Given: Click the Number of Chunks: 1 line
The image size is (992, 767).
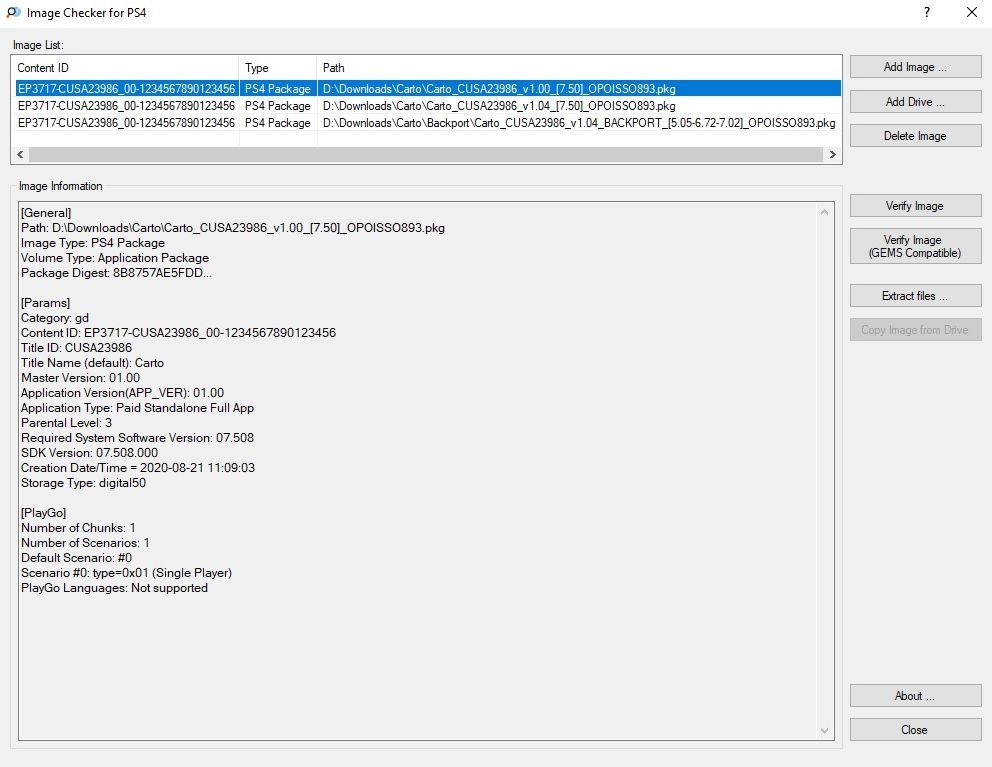Looking at the screenshot, I should tap(78, 528).
